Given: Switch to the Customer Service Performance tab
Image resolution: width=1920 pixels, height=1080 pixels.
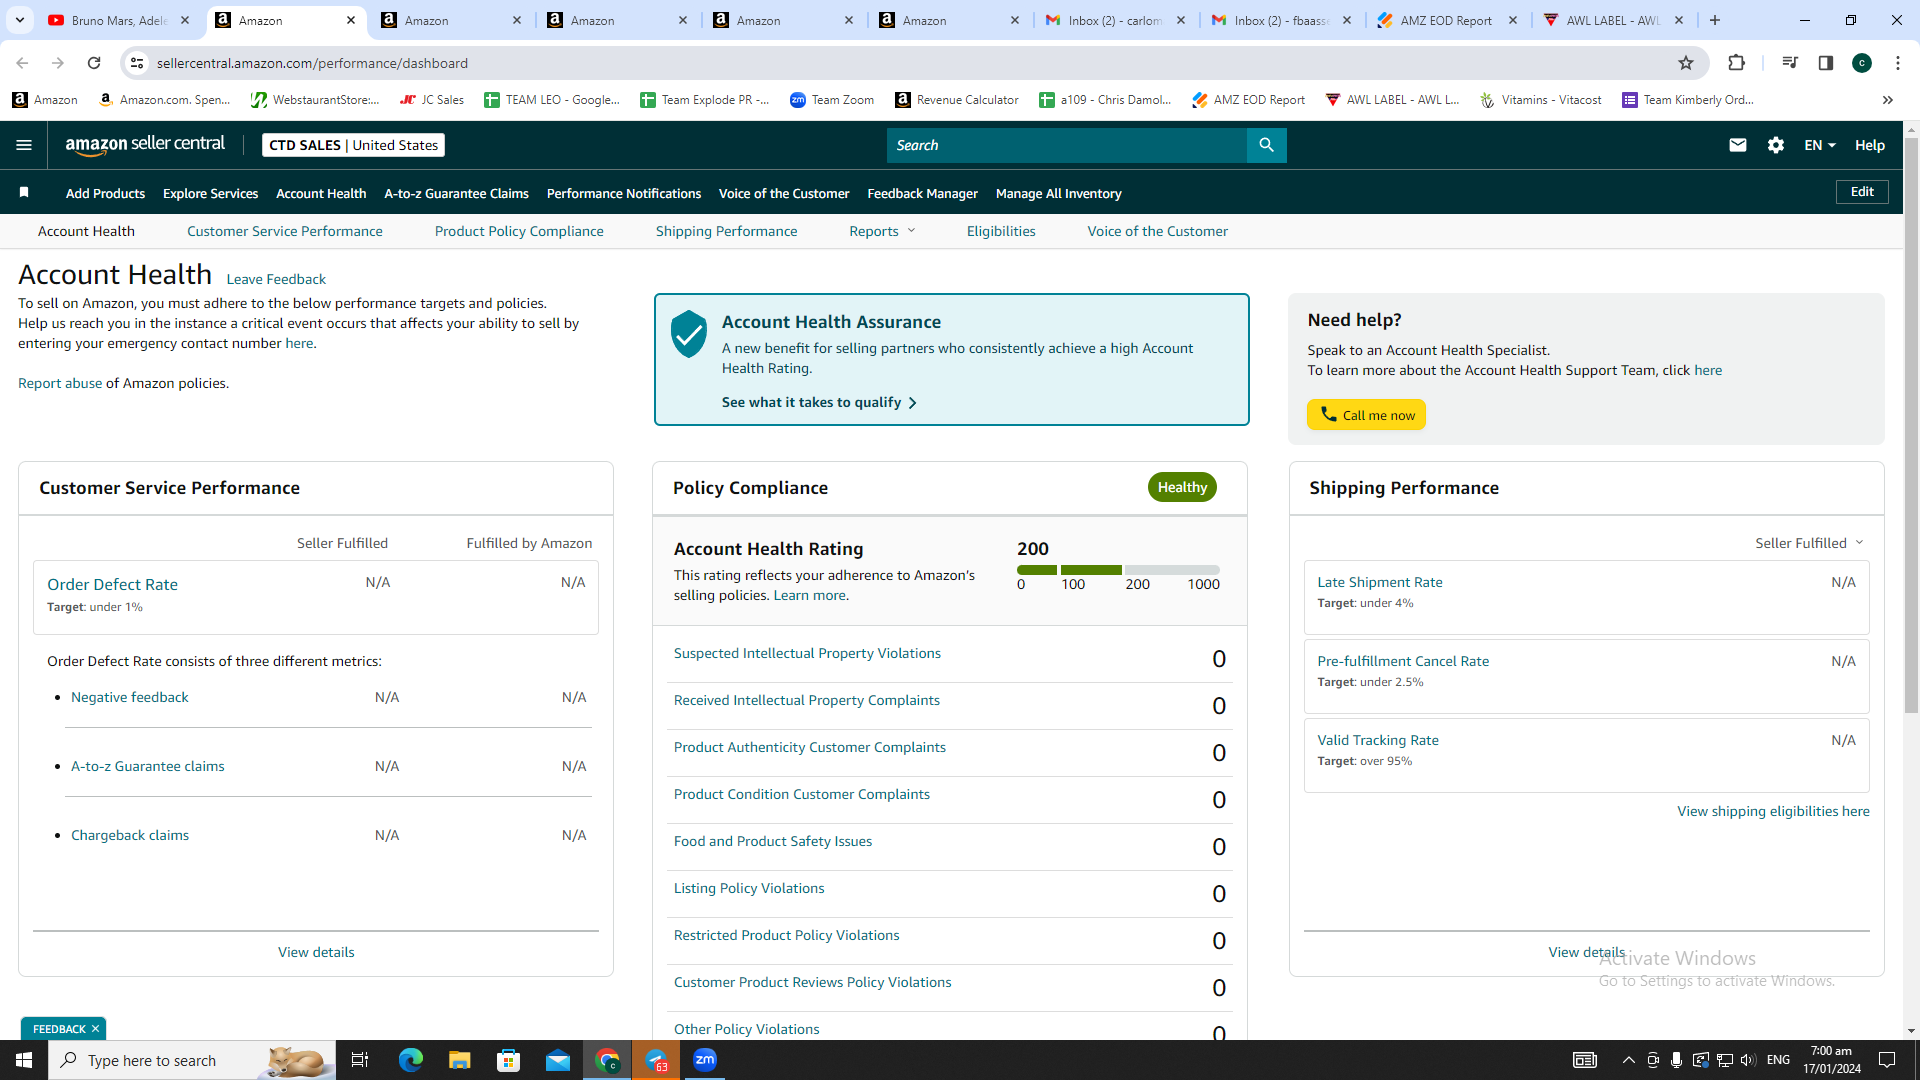Looking at the screenshot, I should pos(285,231).
